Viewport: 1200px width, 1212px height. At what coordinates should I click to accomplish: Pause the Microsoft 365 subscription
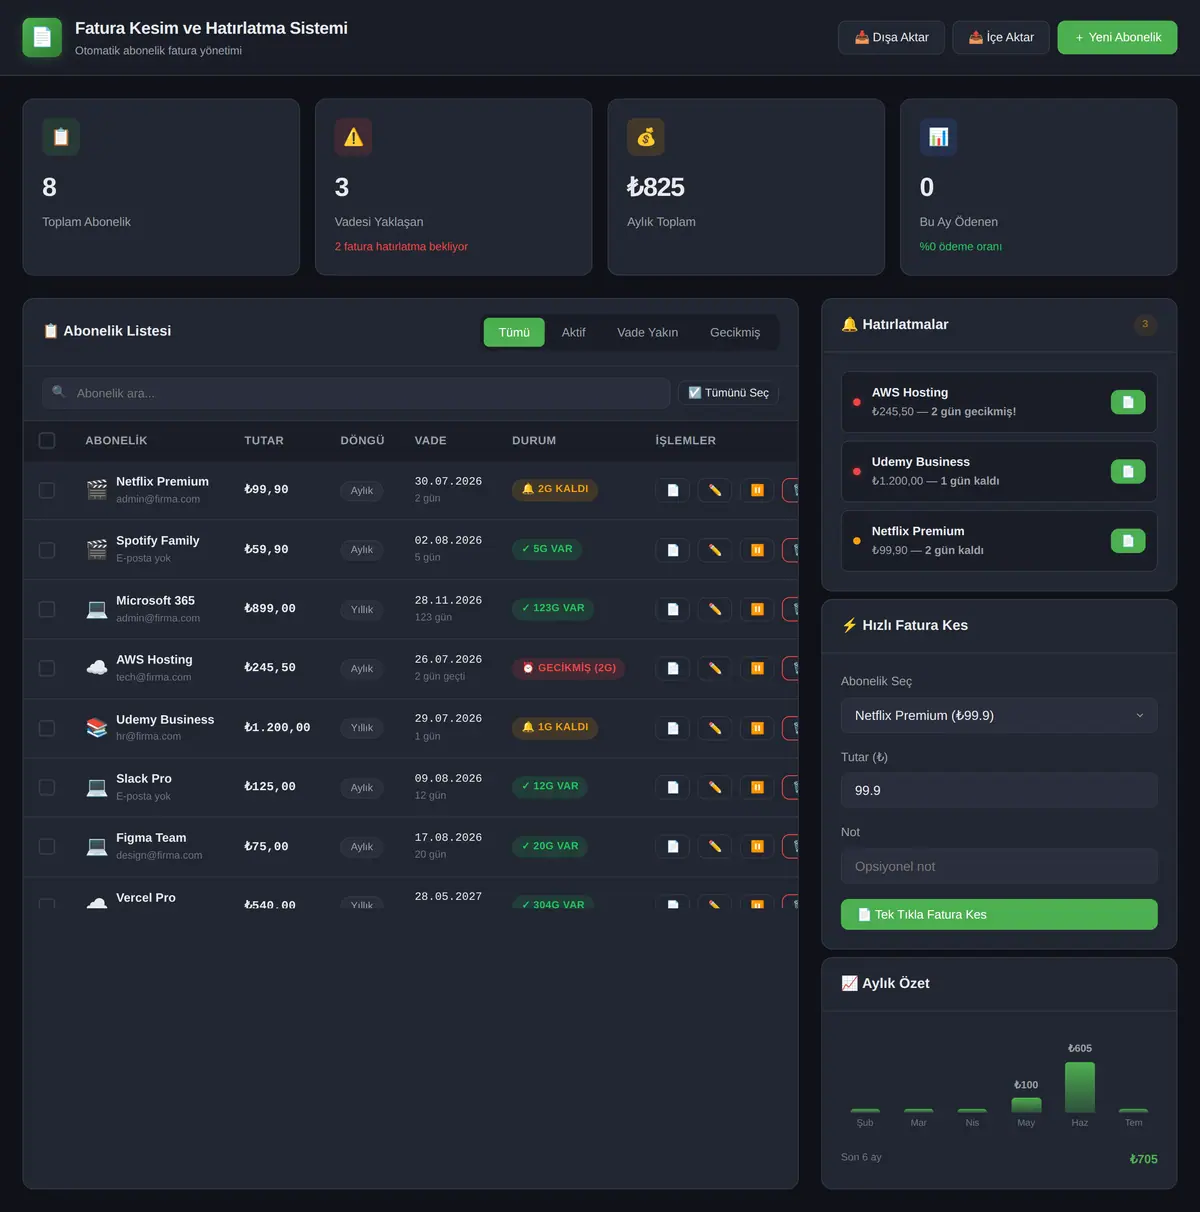(x=757, y=609)
